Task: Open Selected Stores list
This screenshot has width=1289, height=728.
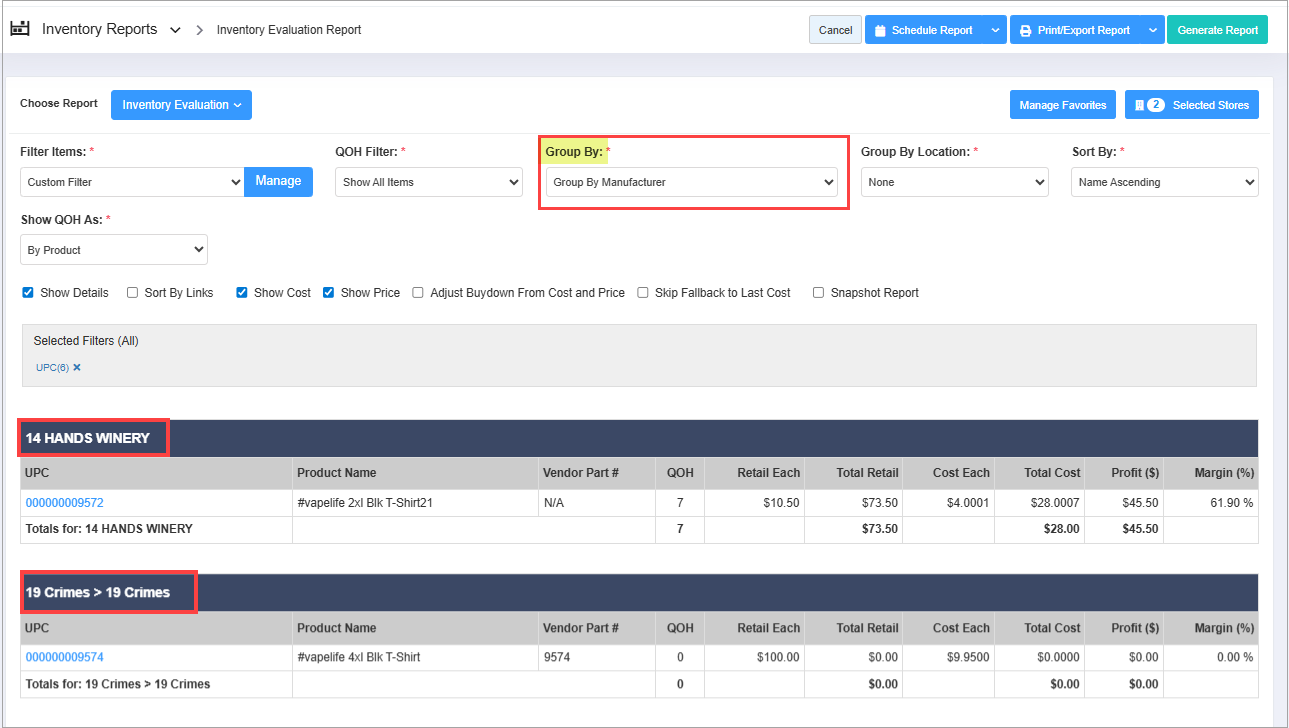Action: click(1192, 105)
